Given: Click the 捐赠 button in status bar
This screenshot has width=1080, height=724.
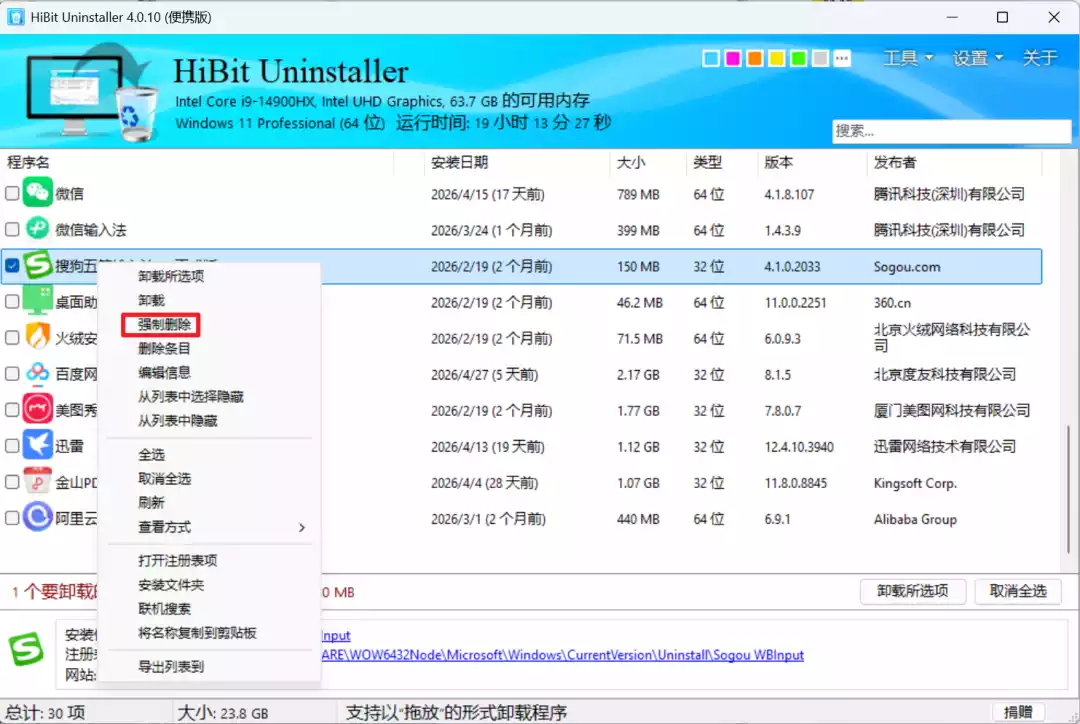Looking at the screenshot, I should 1018,712.
